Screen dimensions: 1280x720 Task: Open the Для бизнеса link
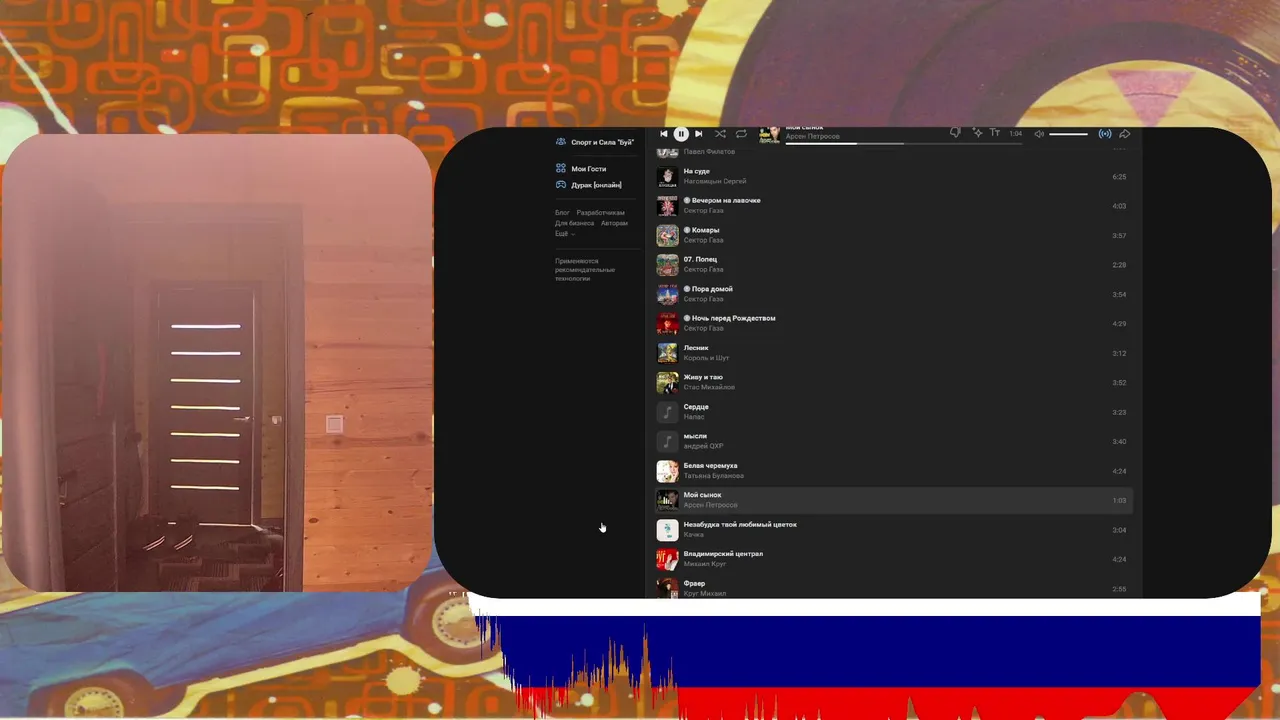(x=574, y=223)
